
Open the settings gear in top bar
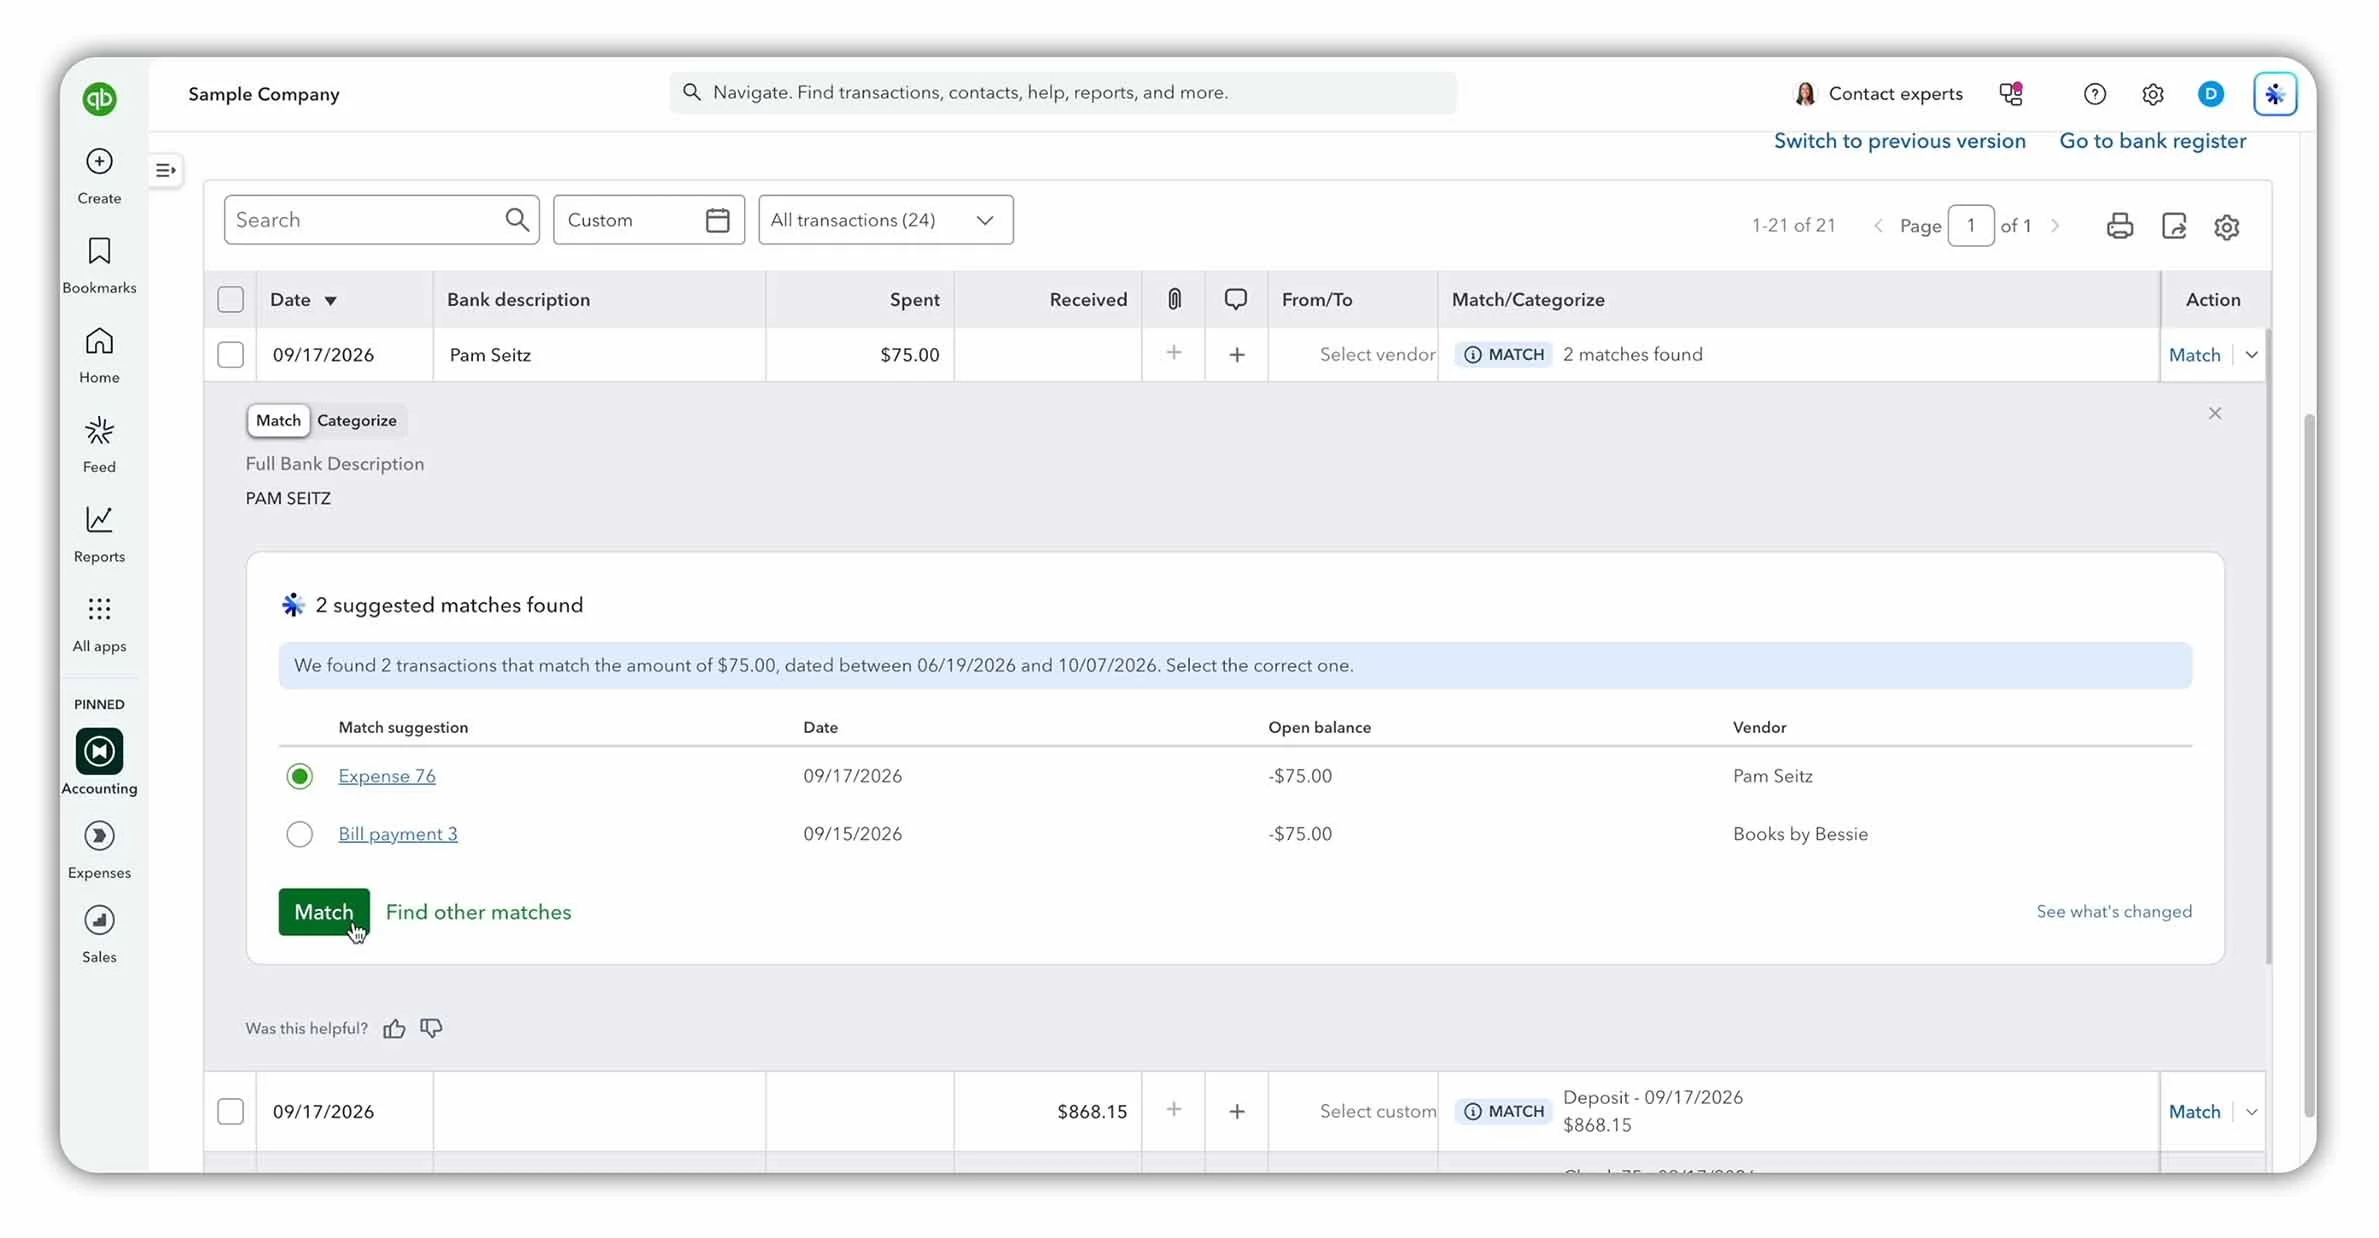click(x=2153, y=94)
